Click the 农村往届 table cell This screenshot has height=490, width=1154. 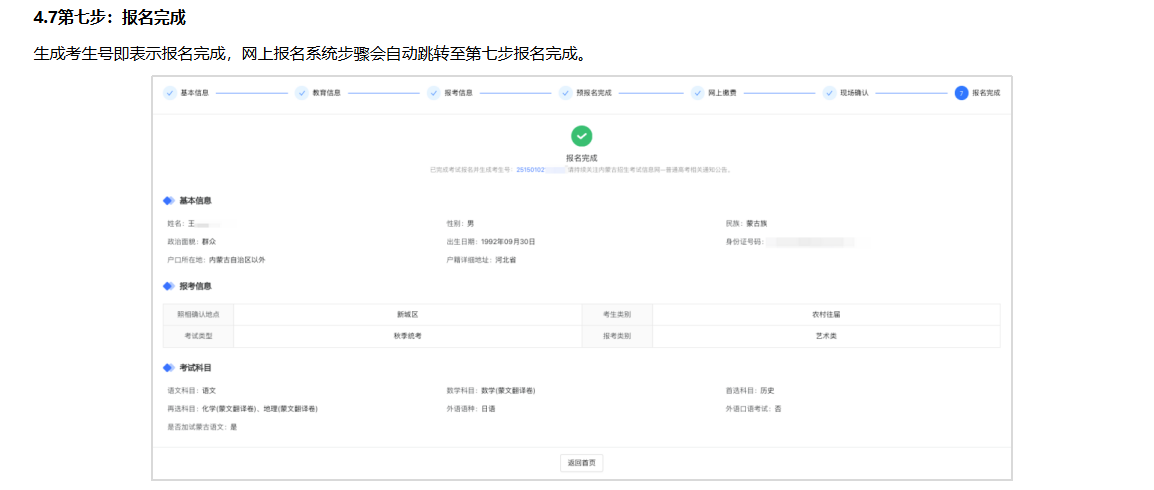825,314
